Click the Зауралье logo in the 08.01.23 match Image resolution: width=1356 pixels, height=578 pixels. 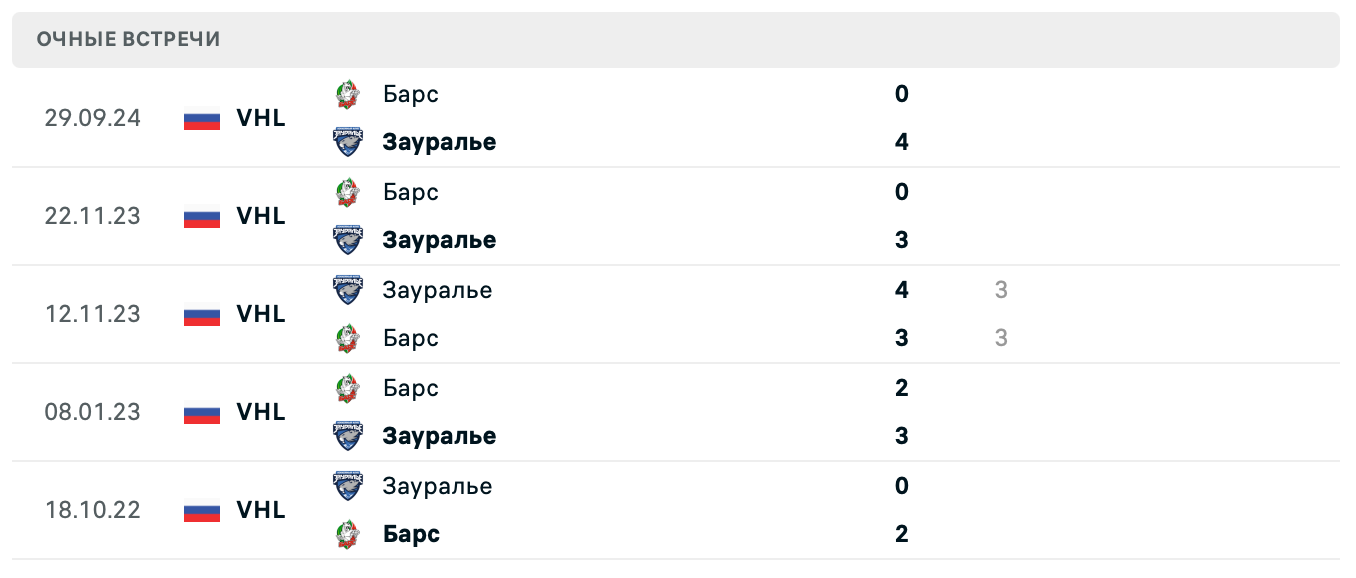click(x=347, y=436)
